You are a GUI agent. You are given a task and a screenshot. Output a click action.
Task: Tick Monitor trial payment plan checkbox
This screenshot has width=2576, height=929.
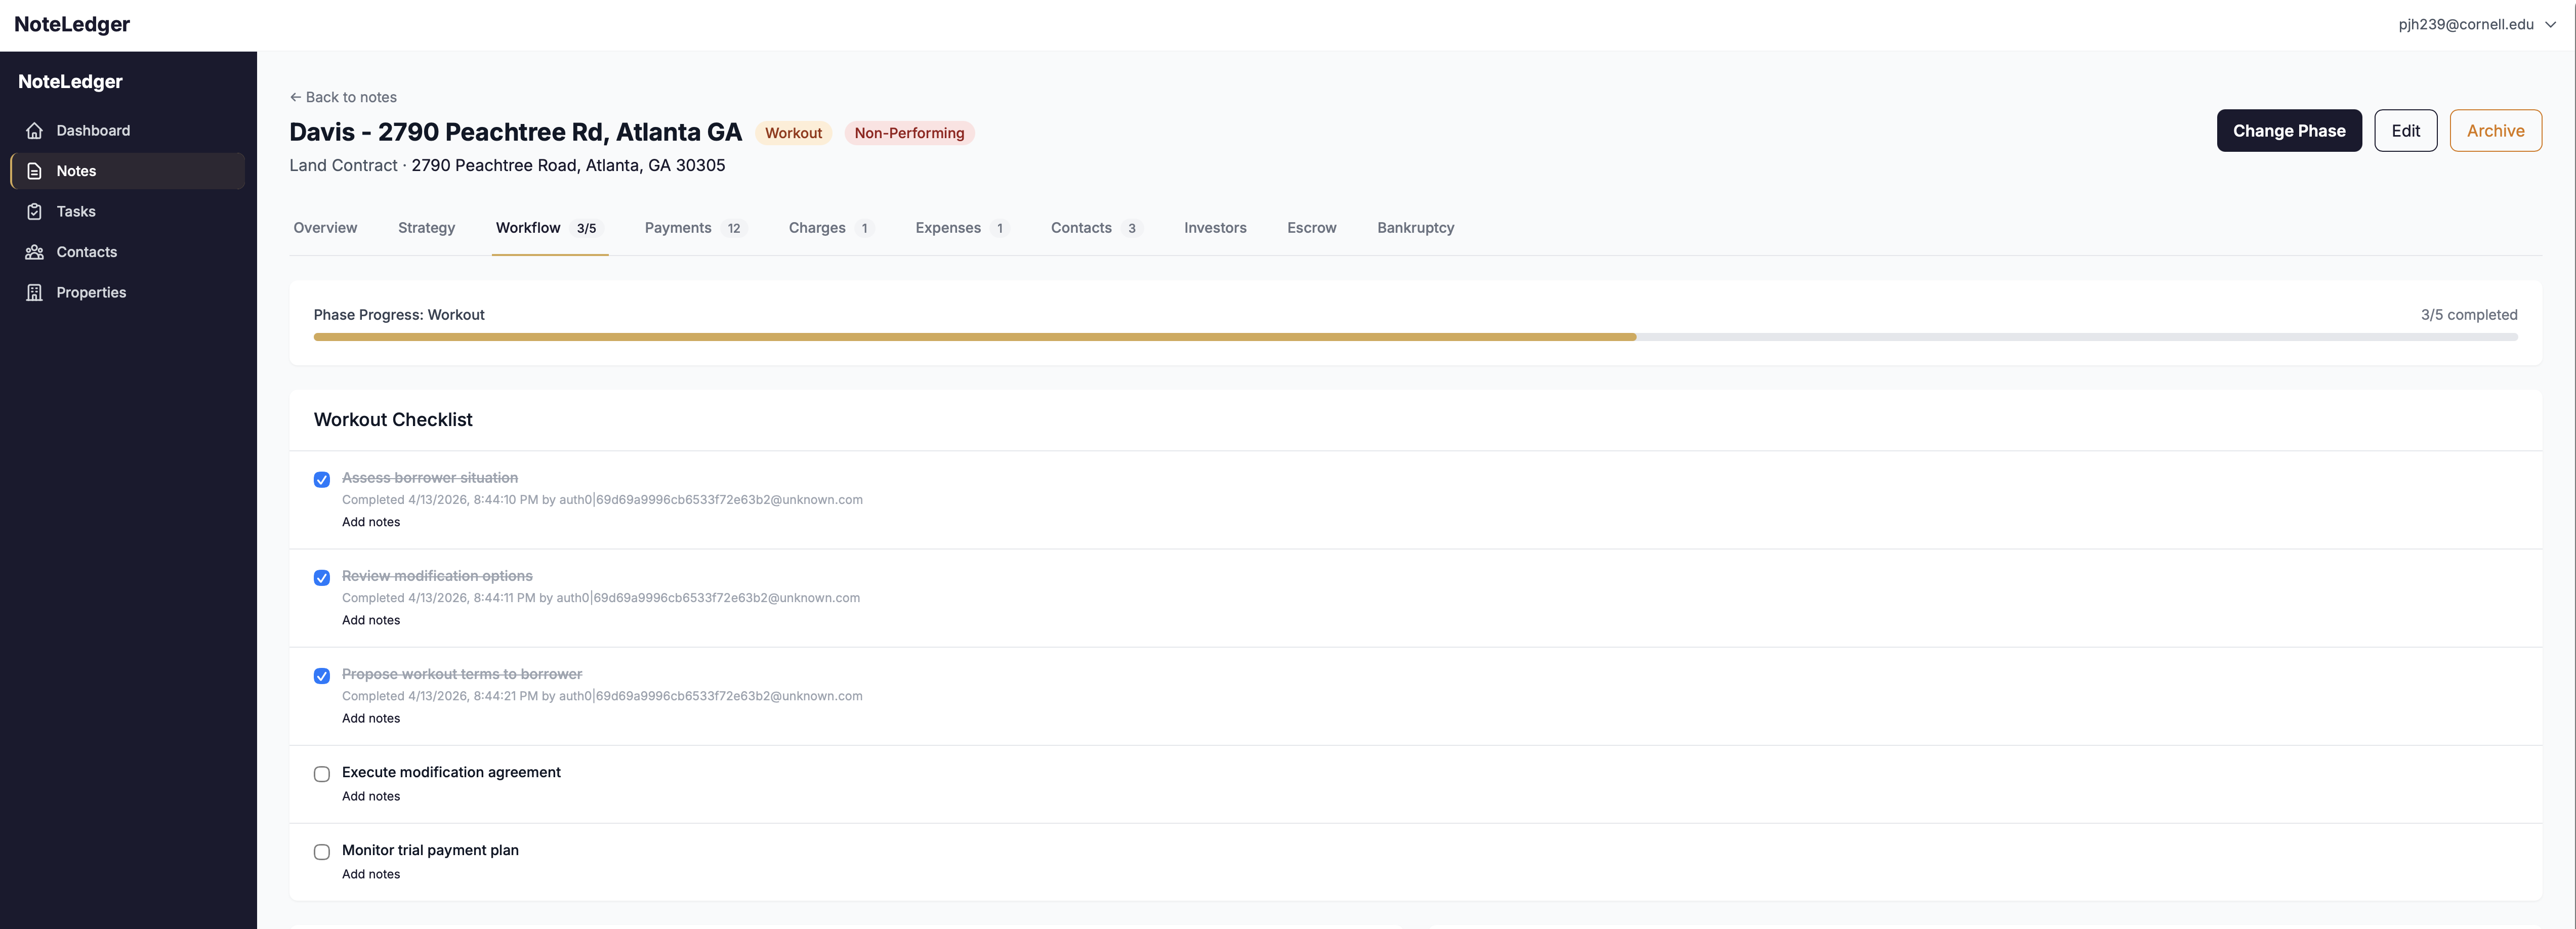click(322, 852)
